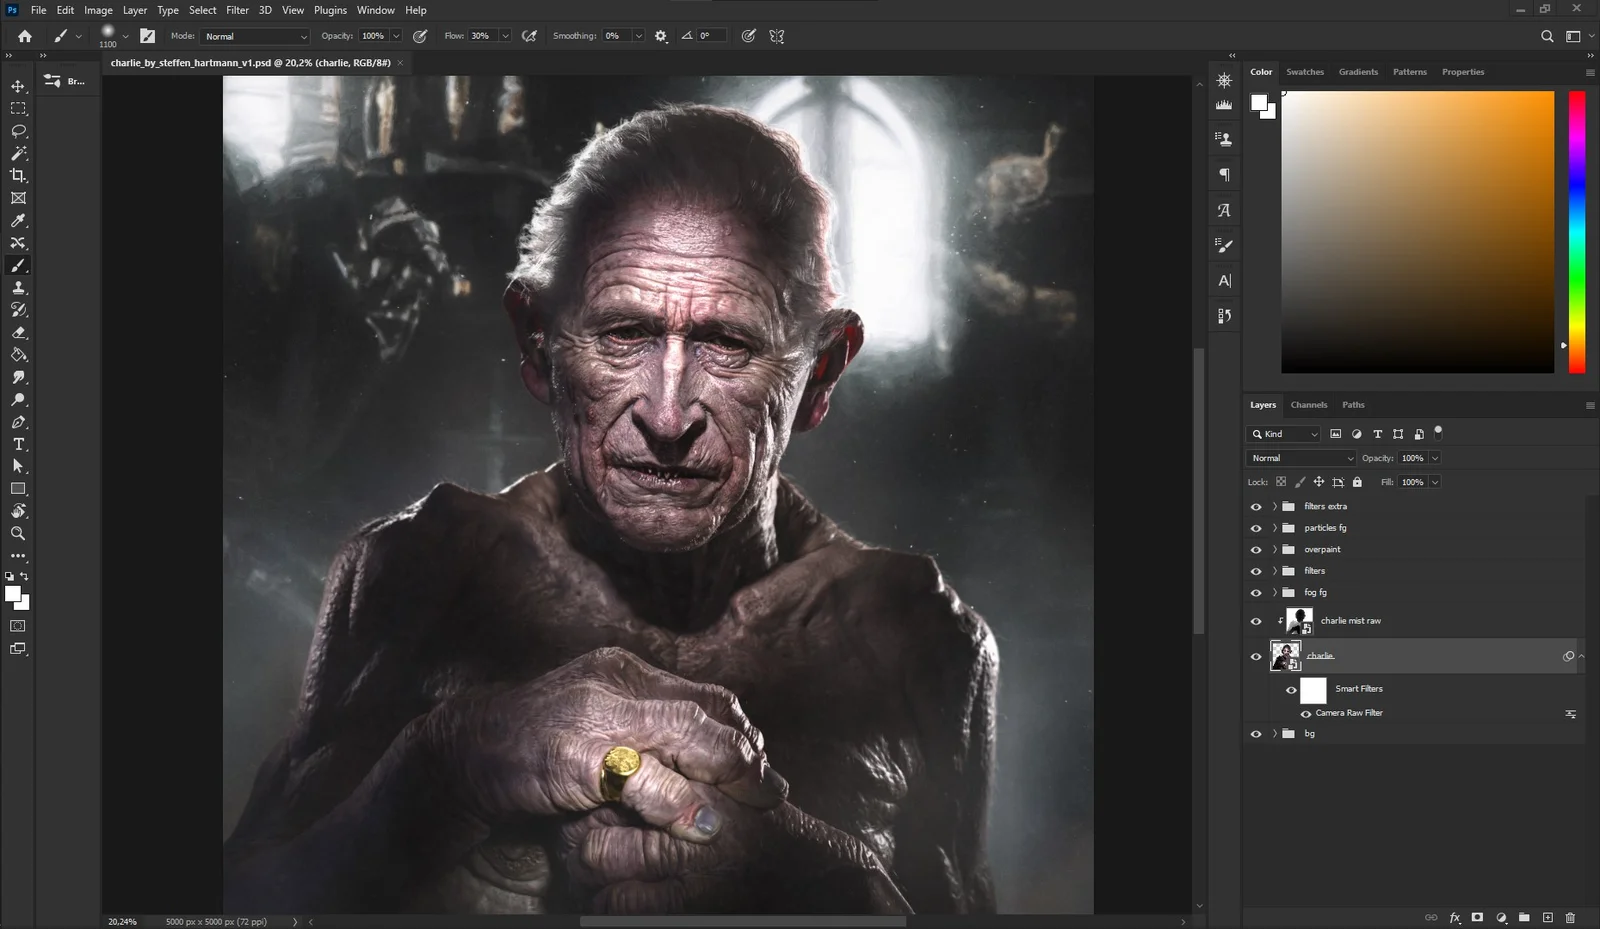Click the default foreground swatch in the color picker
This screenshot has height=929, width=1600.
[x=1258, y=103]
